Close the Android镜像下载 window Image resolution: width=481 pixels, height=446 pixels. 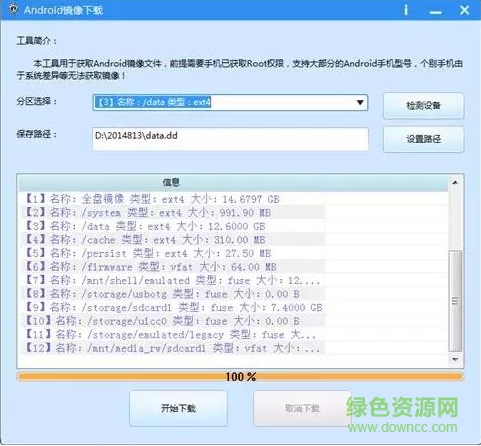pos(464,10)
